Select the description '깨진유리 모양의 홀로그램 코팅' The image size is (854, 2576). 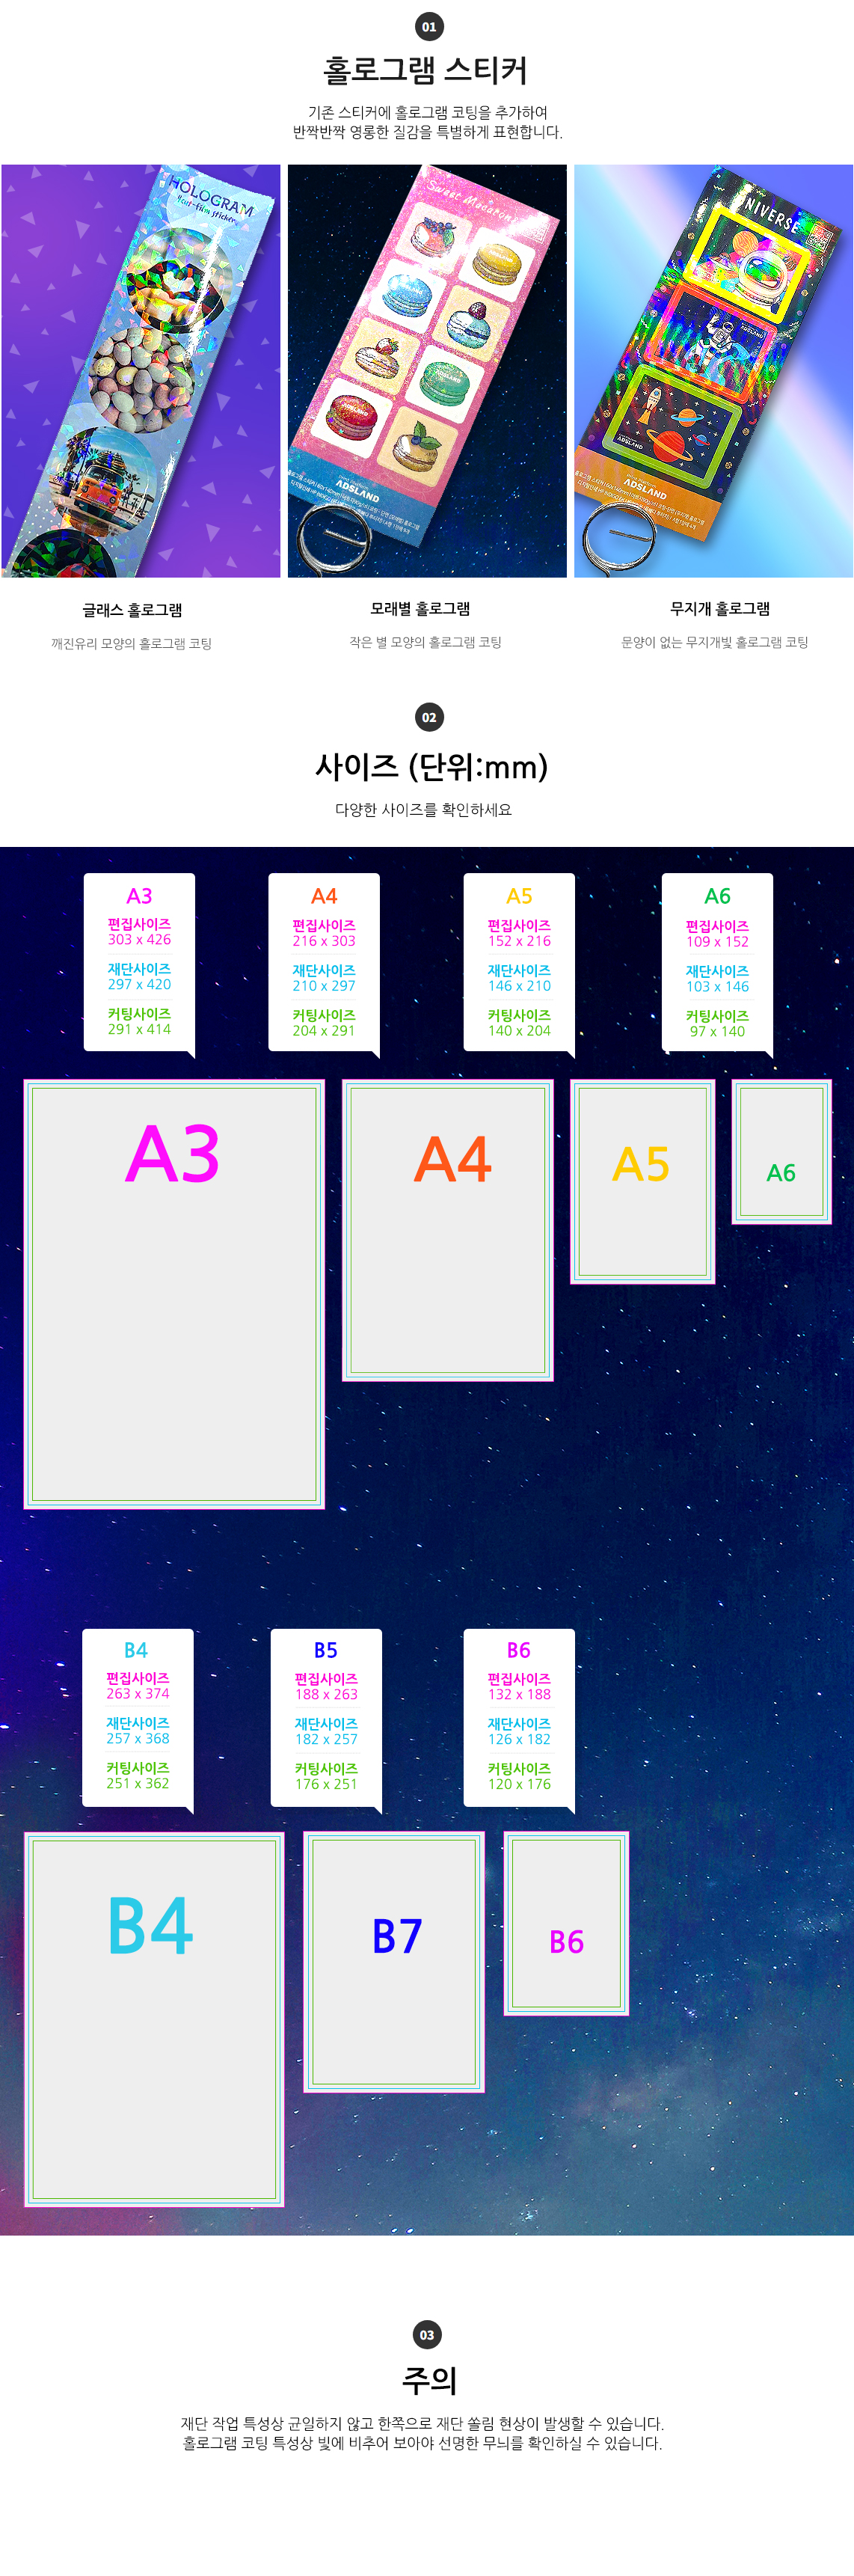(132, 644)
